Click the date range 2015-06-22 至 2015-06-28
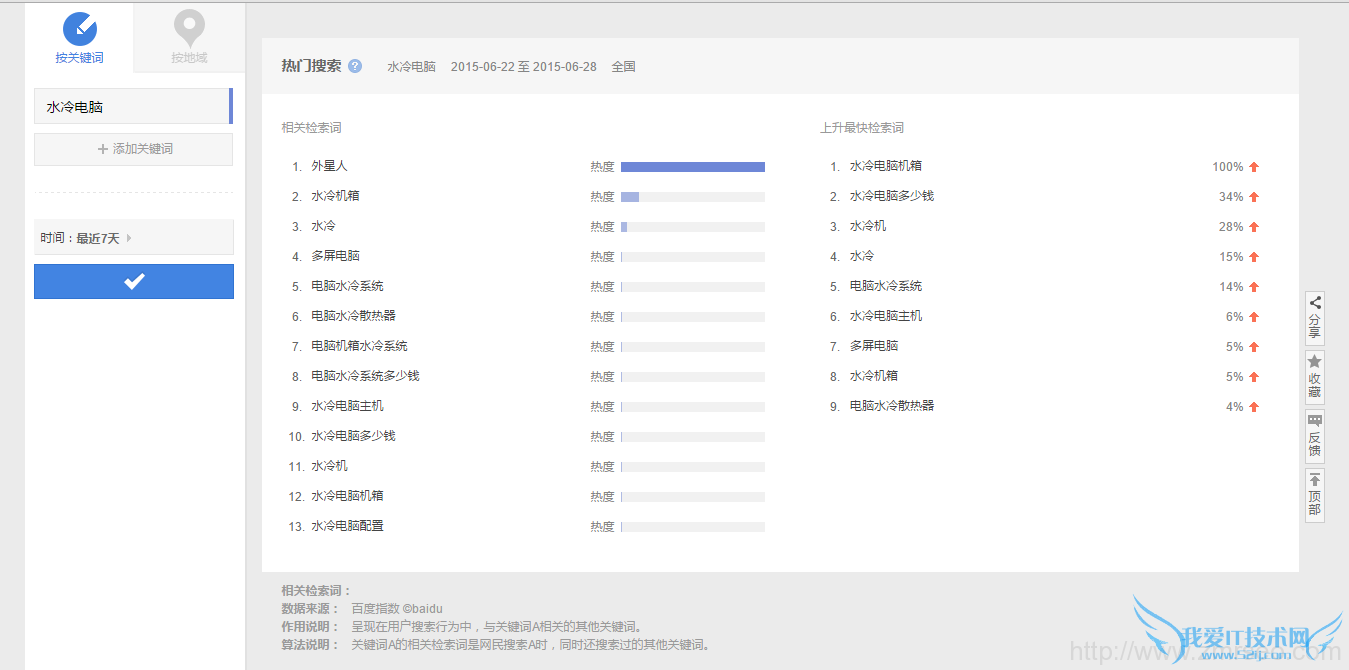Image resolution: width=1349 pixels, height=670 pixels. [524, 67]
